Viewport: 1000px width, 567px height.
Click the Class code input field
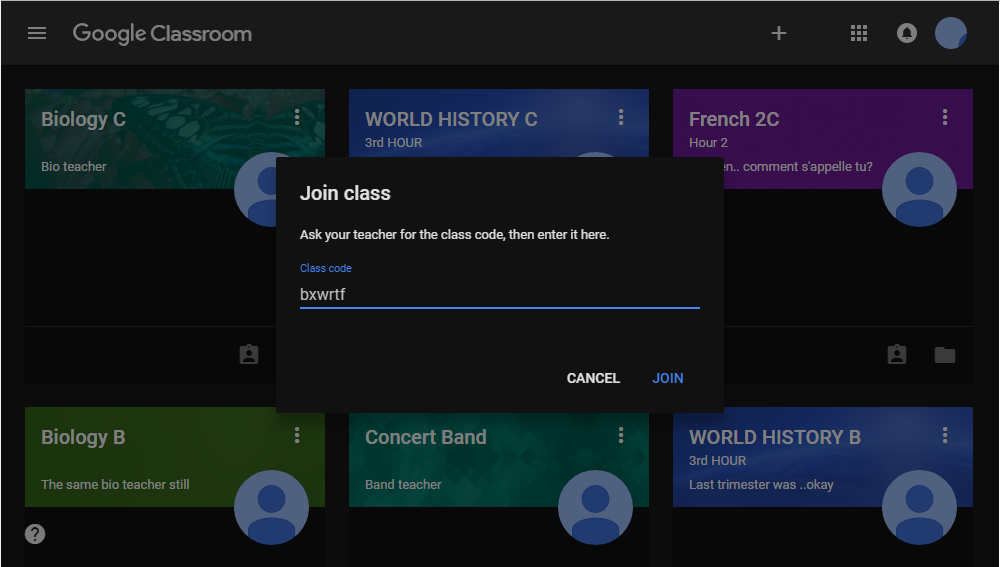pyautogui.click(x=499, y=295)
